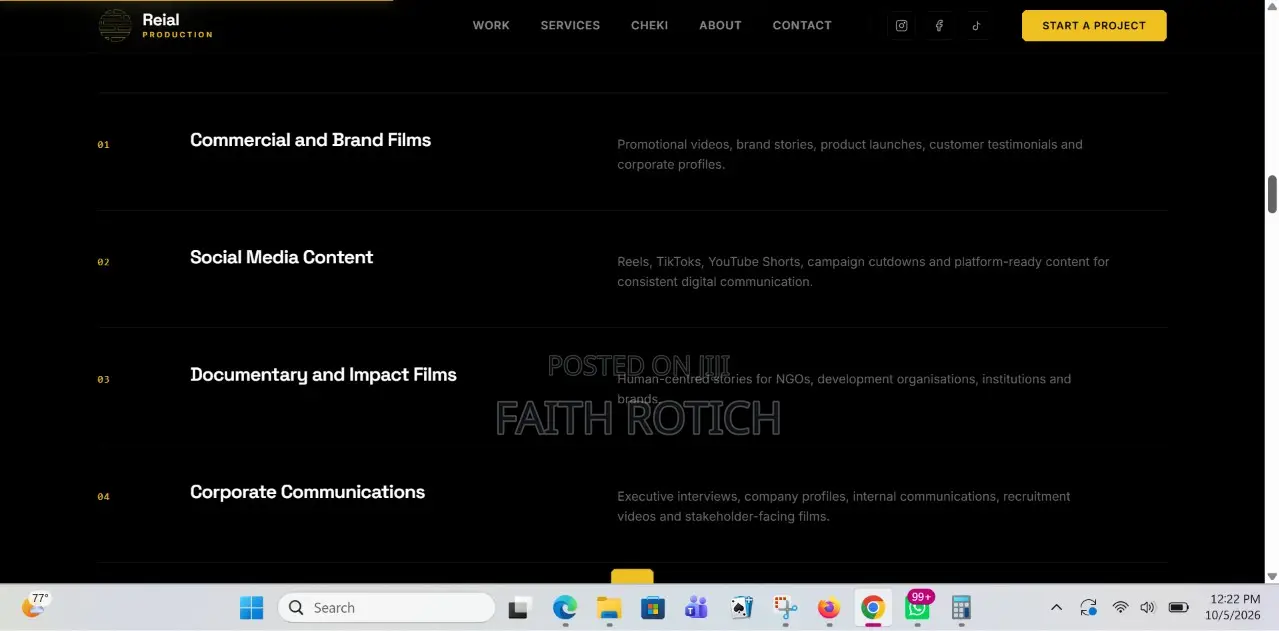This screenshot has width=1279, height=631.
Task: Launch Microsoft Edge from the taskbar
Action: click(565, 607)
